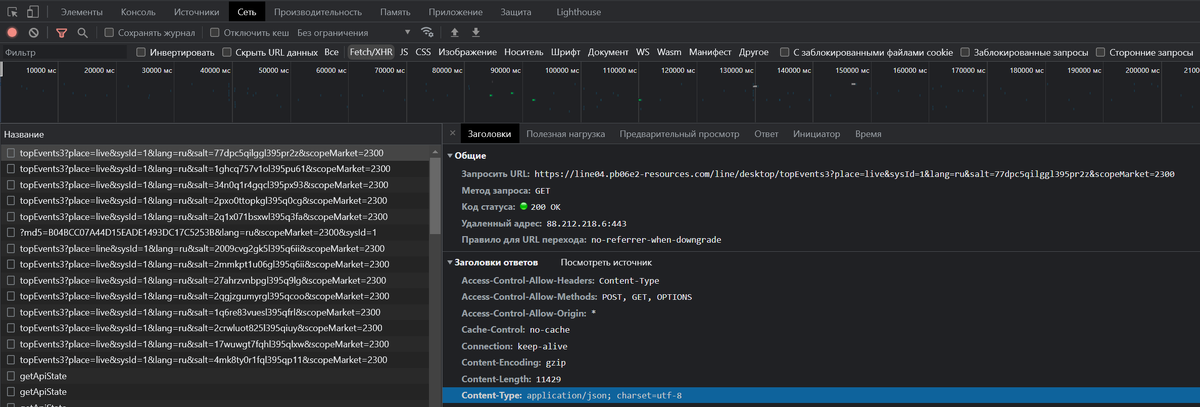The image size is (1200, 407).
Task: Click file icon of the salt=1ghcq757v1ol395pu61 request
Action: click(x=11, y=169)
